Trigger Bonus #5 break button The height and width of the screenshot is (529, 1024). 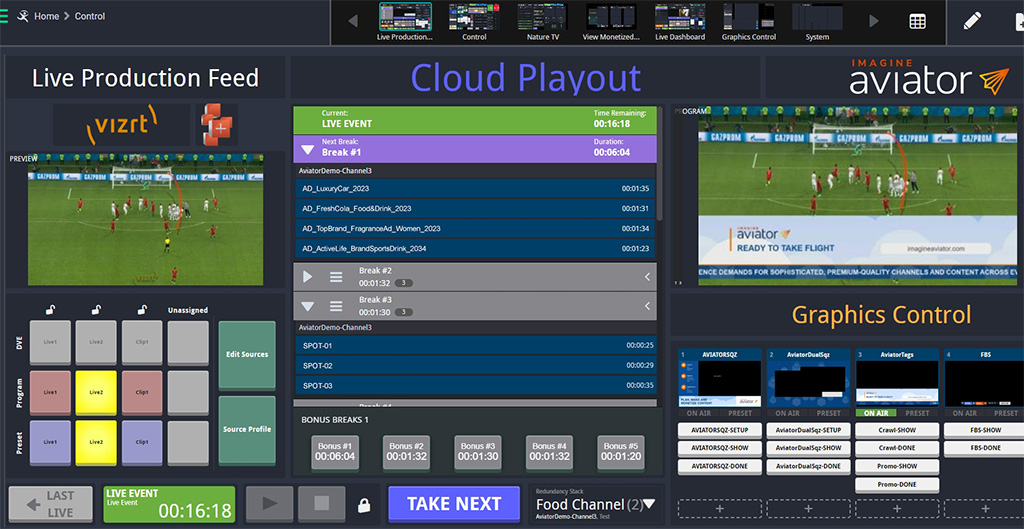coord(621,452)
